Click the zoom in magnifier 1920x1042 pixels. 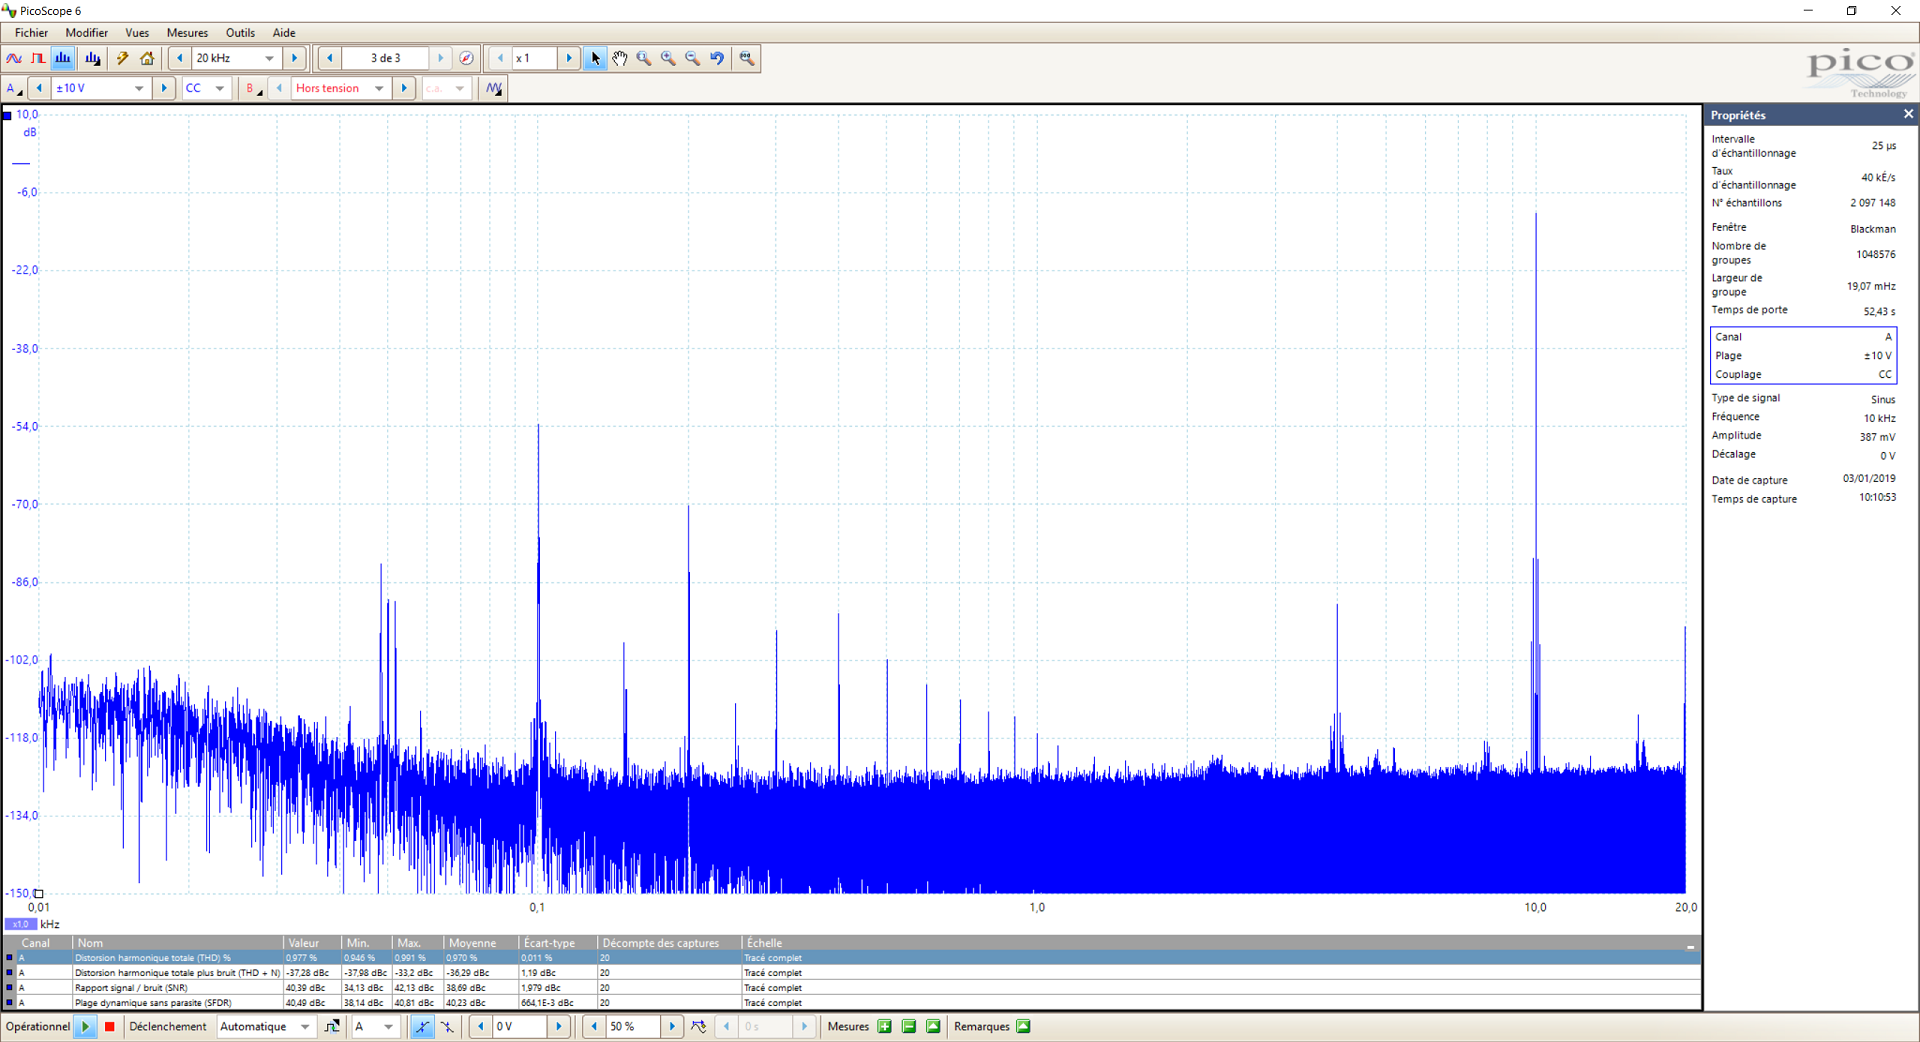668,58
